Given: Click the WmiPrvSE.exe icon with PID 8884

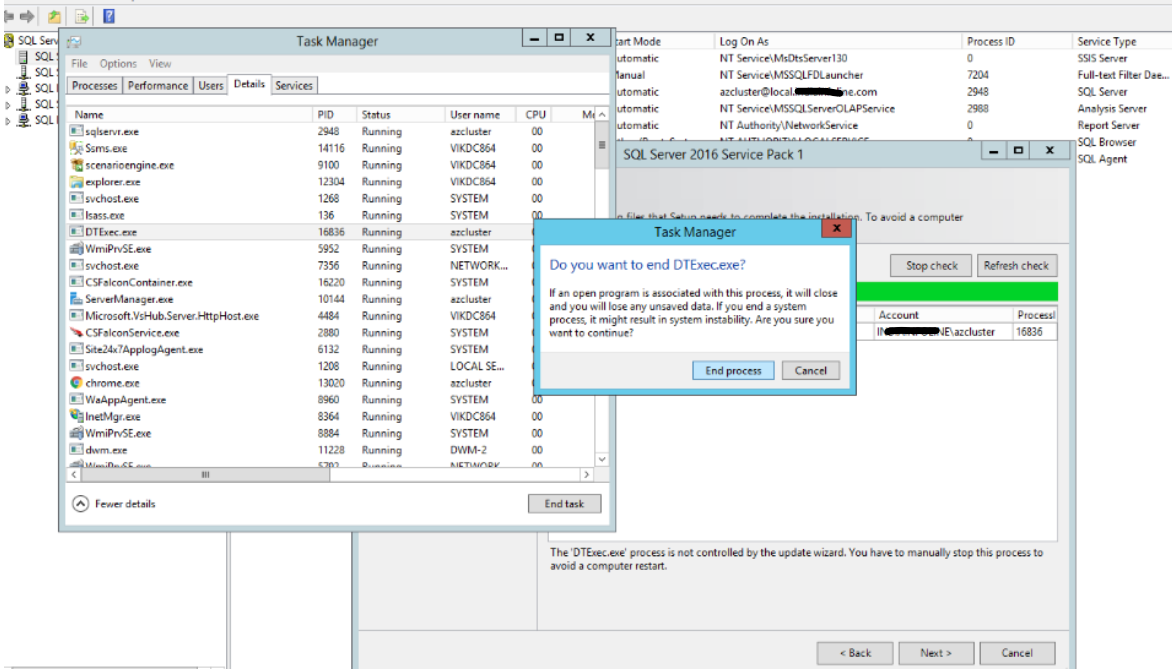Looking at the screenshot, I should (x=76, y=434).
